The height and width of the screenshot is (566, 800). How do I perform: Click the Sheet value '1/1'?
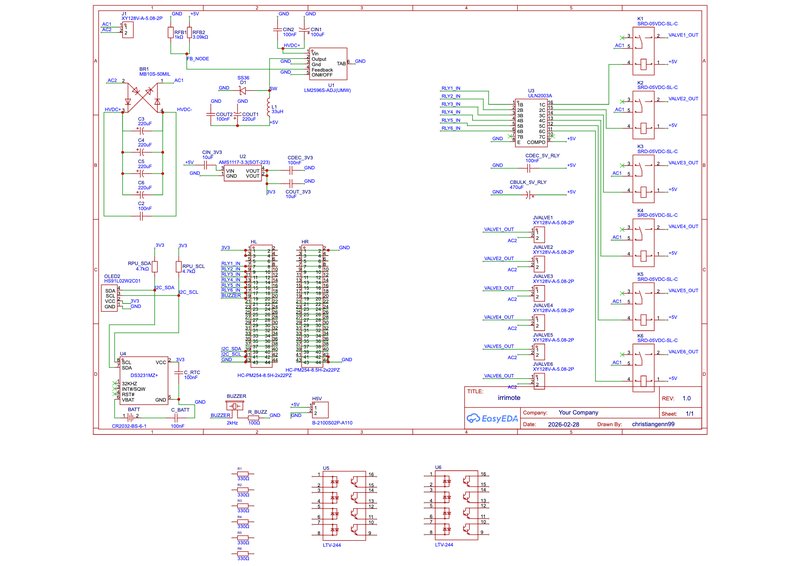click(690, 413)
